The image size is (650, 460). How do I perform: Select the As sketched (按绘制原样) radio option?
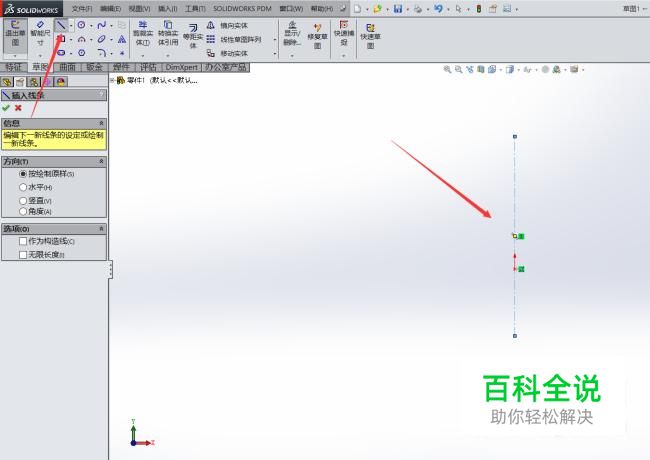tap(23, 174)
